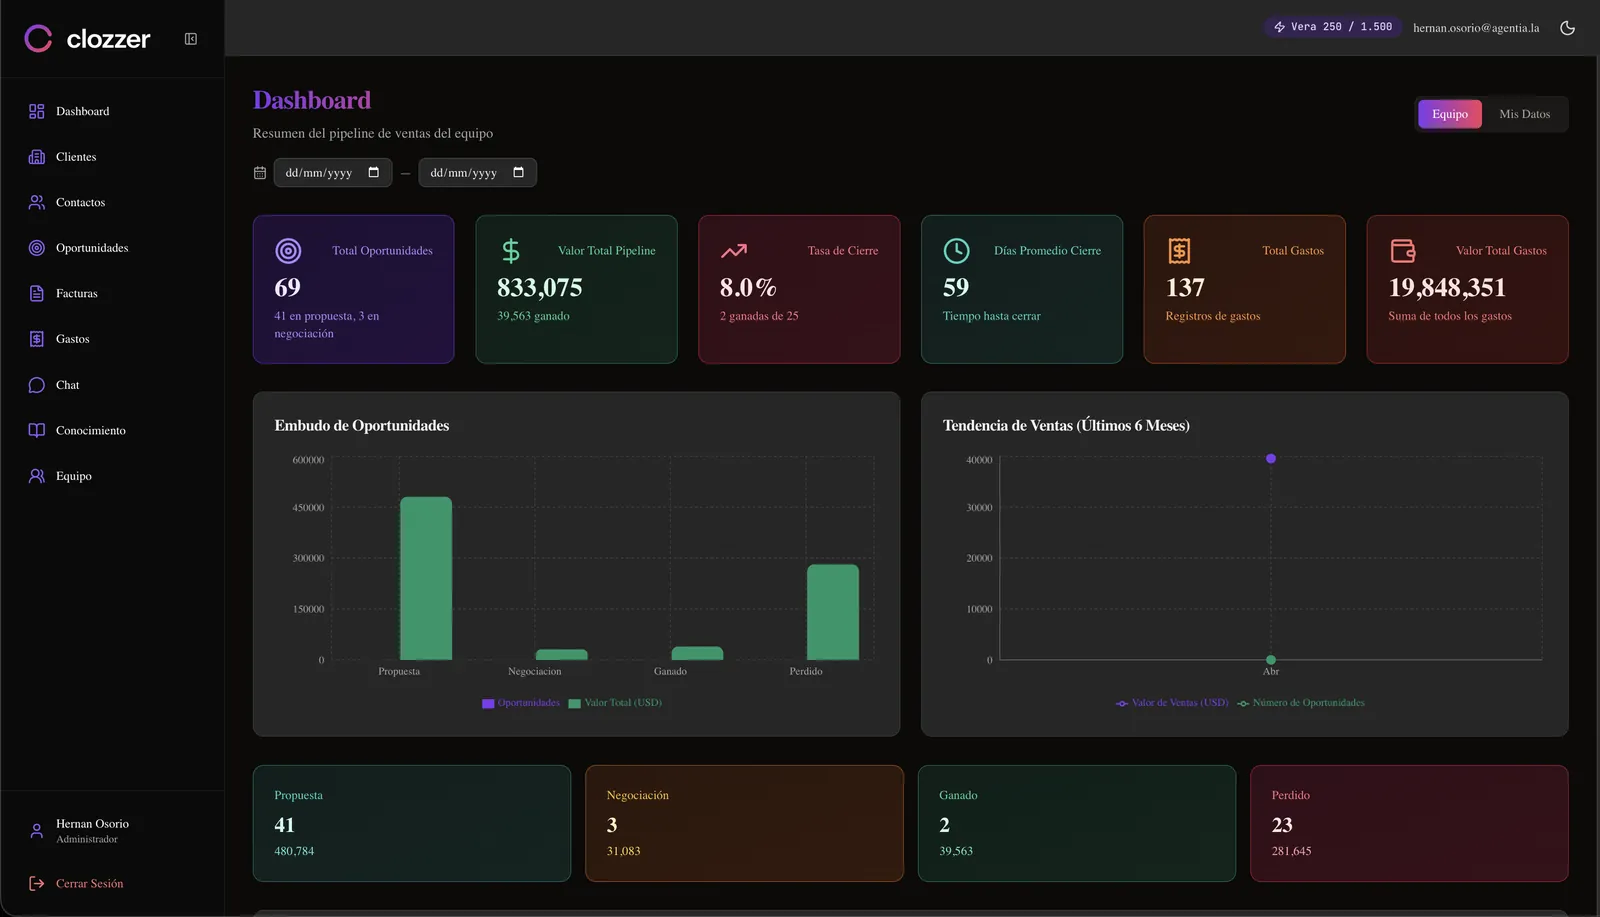Open the Perdido 23 summary card

pyautogui.click(x=1409, y=824)
